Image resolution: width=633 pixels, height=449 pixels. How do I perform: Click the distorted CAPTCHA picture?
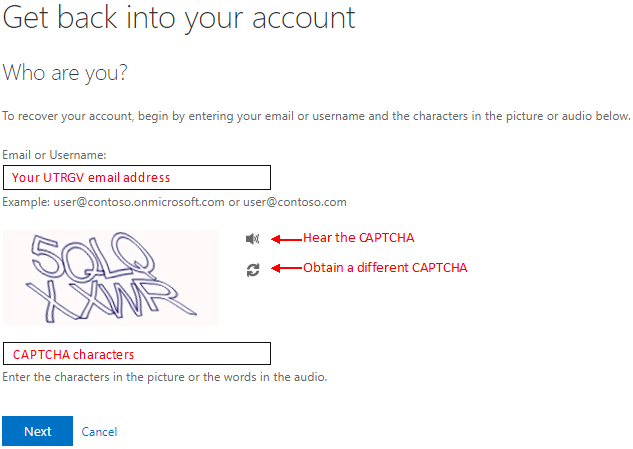coord(111,278)
